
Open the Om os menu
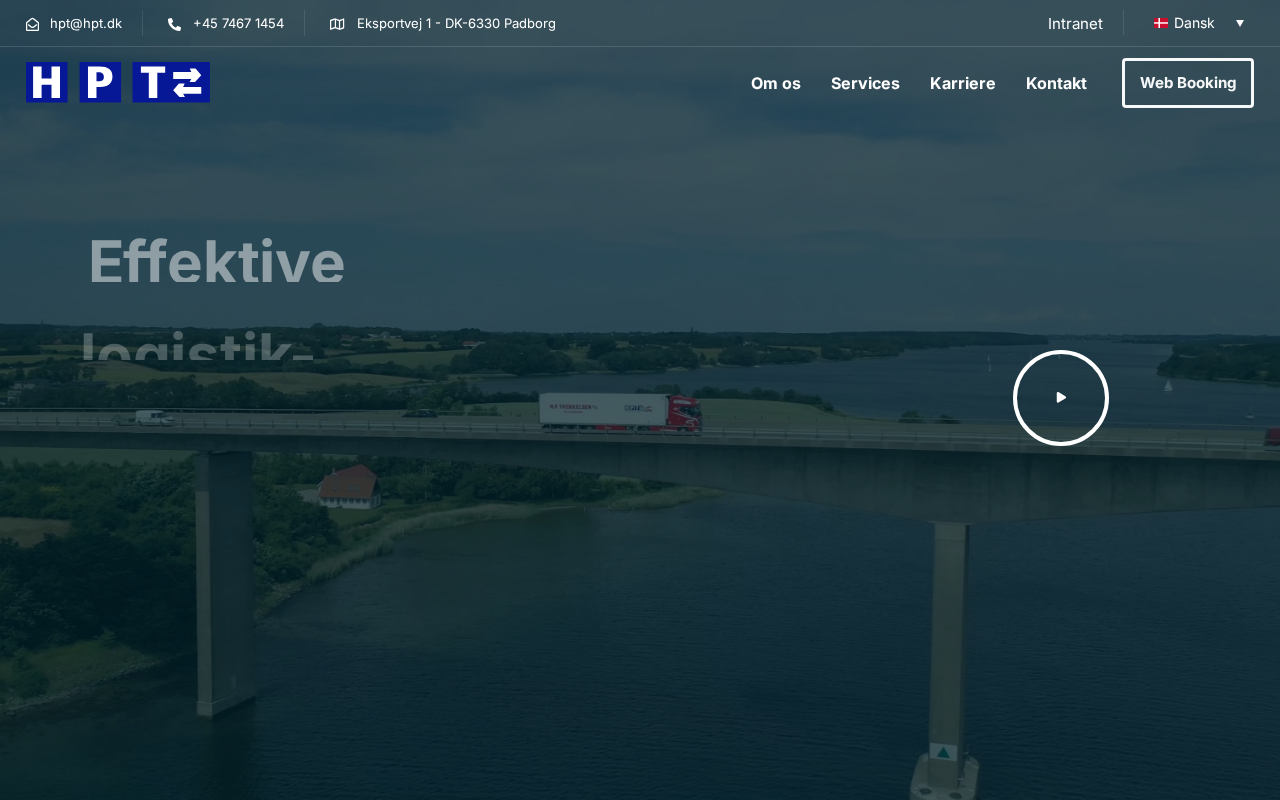[x=776, y=83]
